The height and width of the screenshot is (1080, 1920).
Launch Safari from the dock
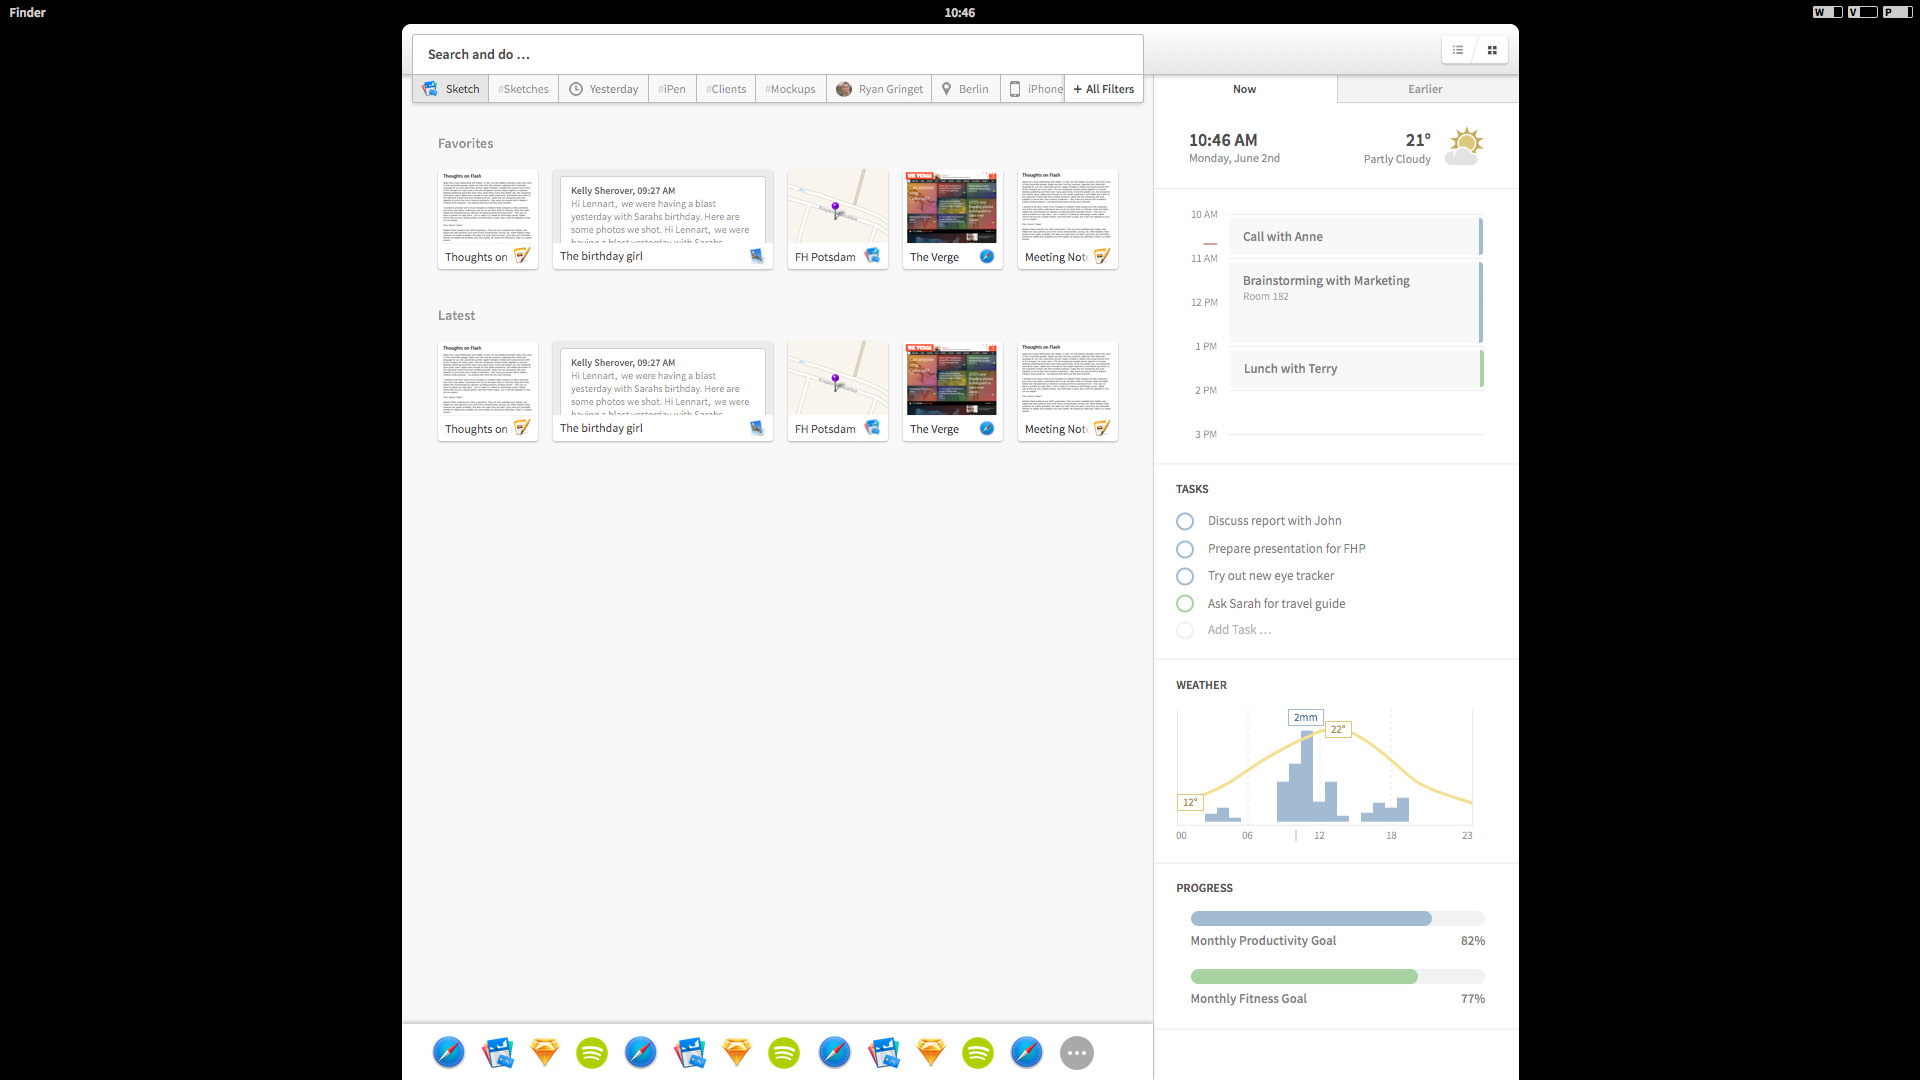click(448, 1052)
